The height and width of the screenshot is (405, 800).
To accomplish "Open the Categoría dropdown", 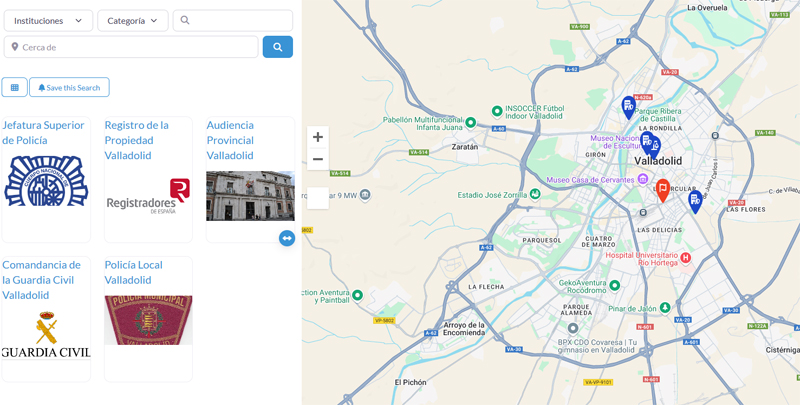I will point(133,21).
